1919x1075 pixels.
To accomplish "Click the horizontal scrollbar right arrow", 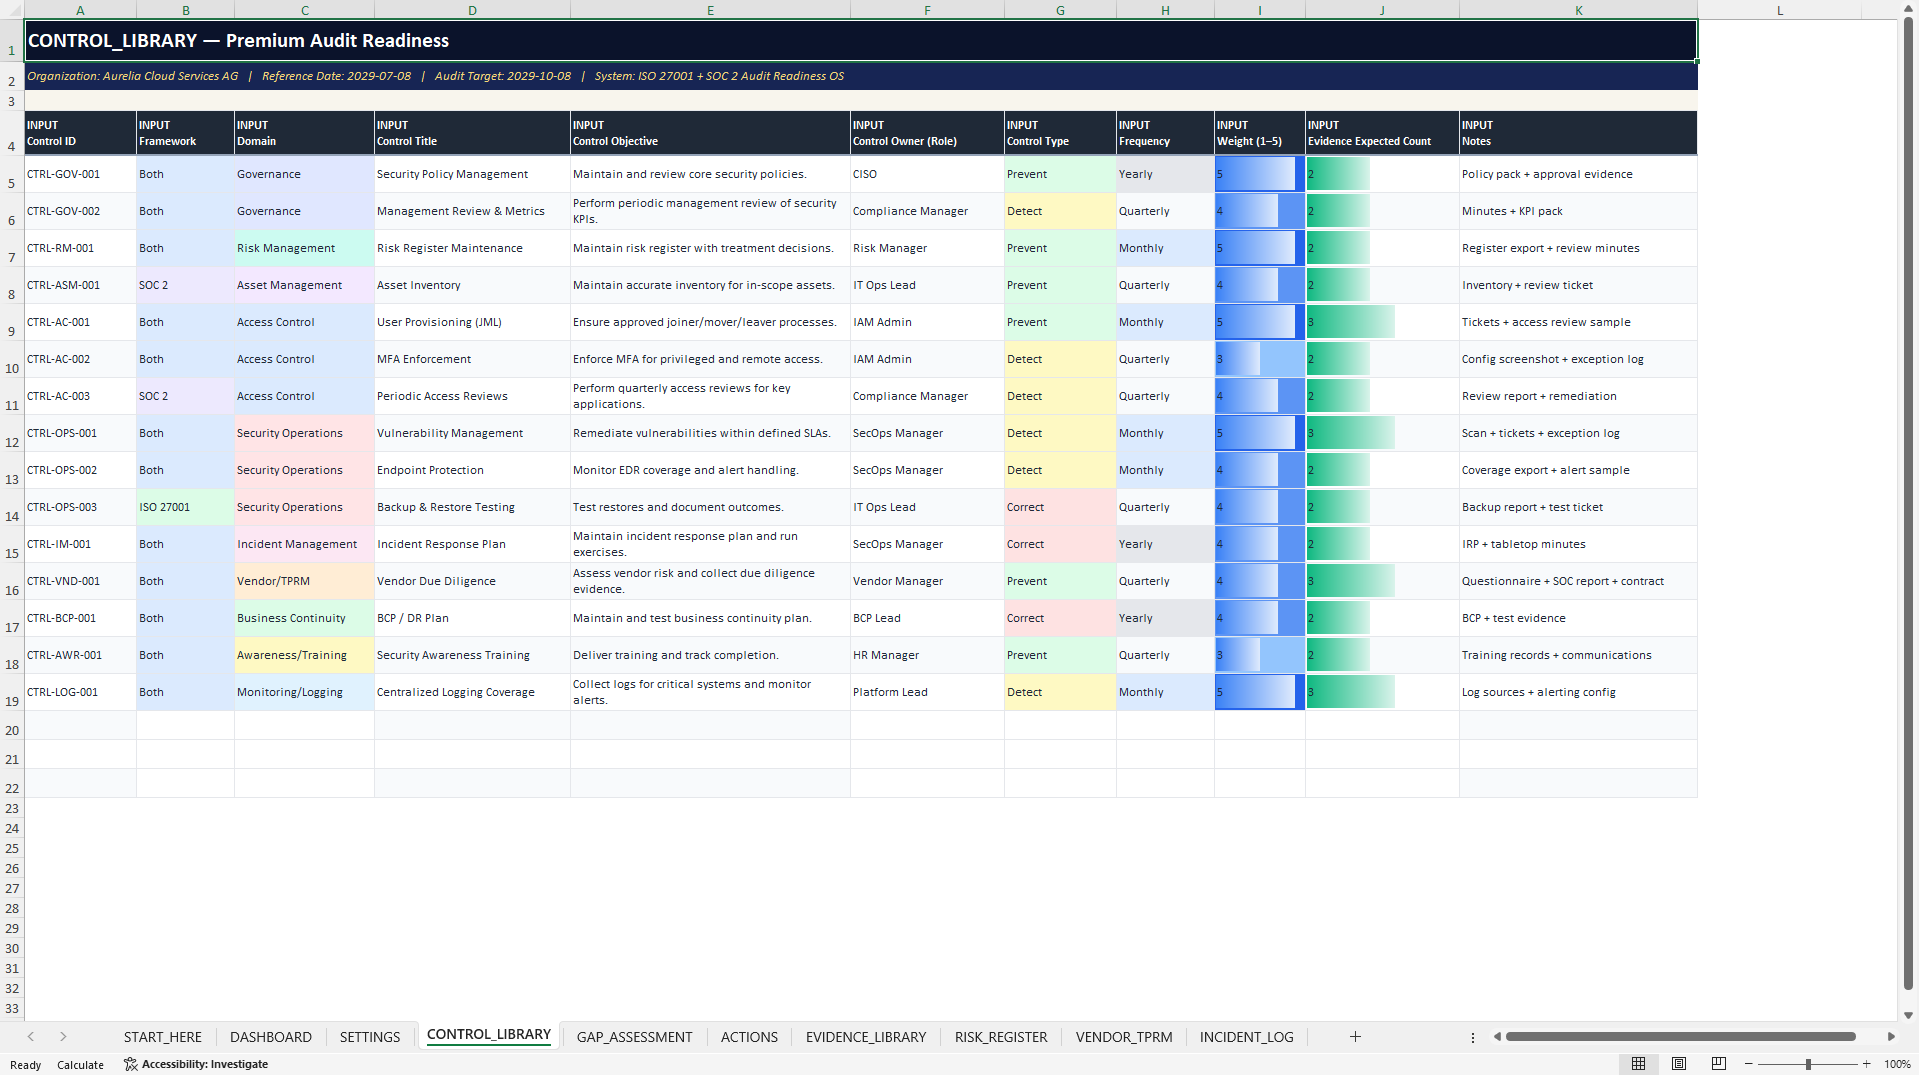I will (x=1891, y=1037).
